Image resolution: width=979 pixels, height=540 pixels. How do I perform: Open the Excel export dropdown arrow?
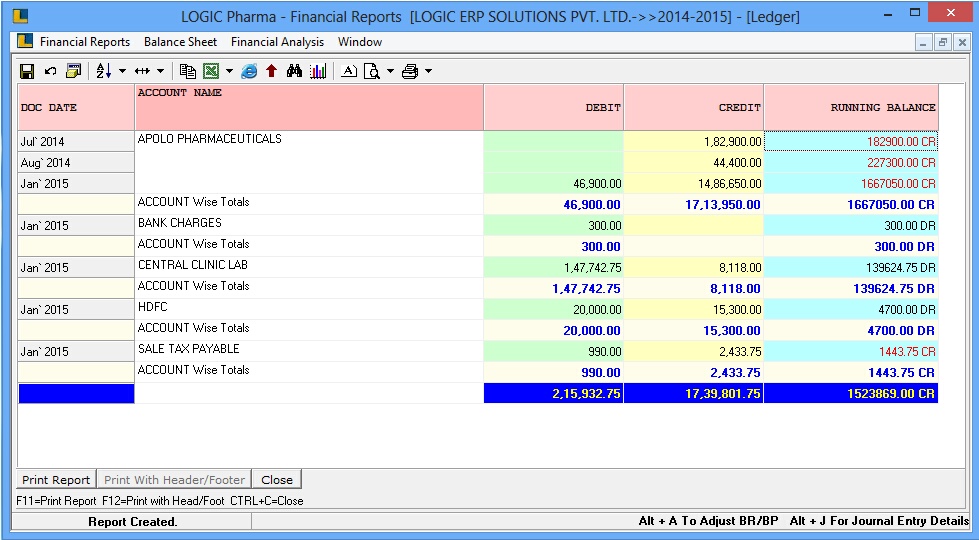coord(229,71)
